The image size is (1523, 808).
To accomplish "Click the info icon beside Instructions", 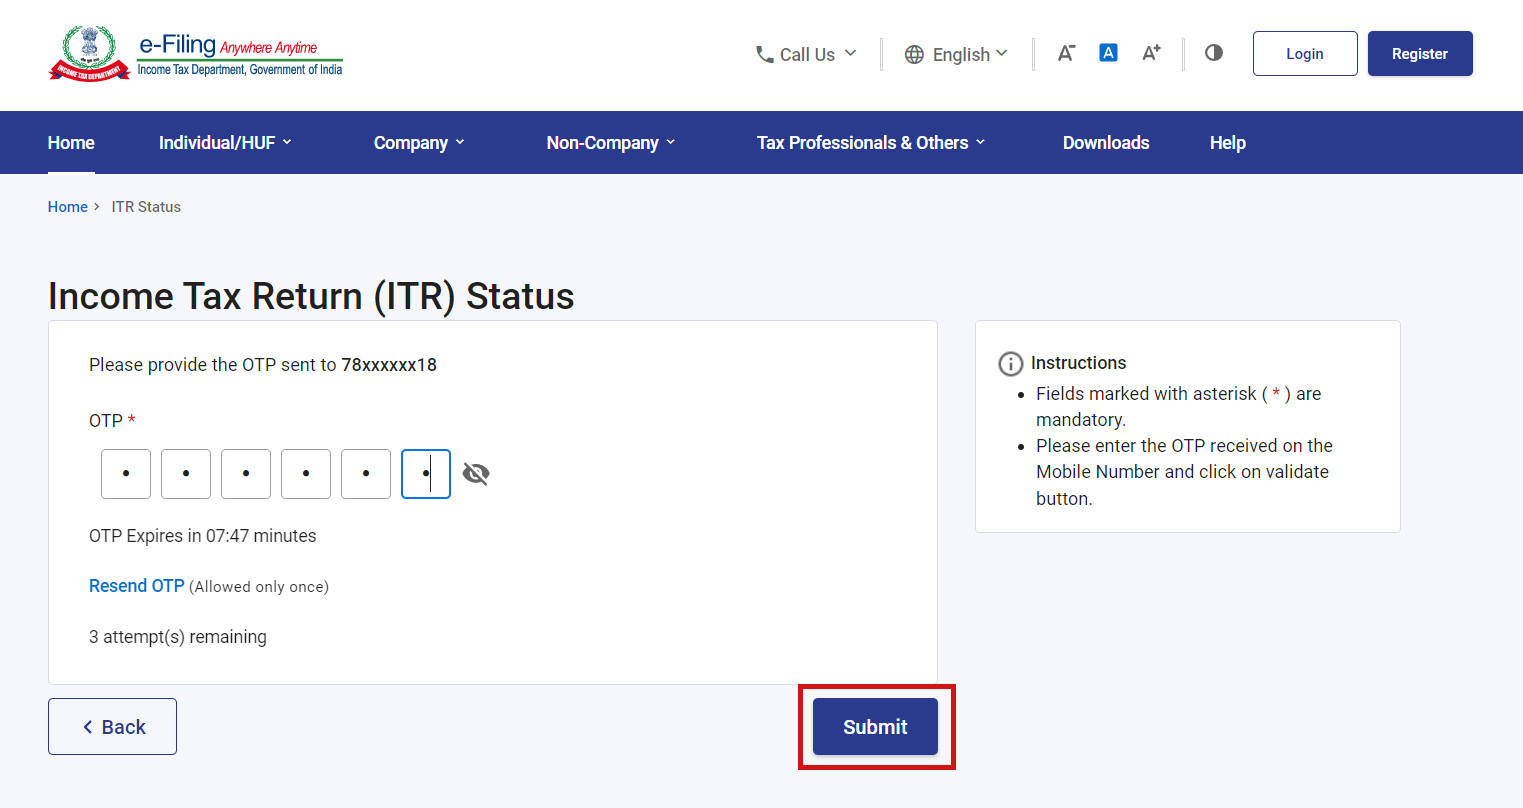I will (x=1010, y=363).
